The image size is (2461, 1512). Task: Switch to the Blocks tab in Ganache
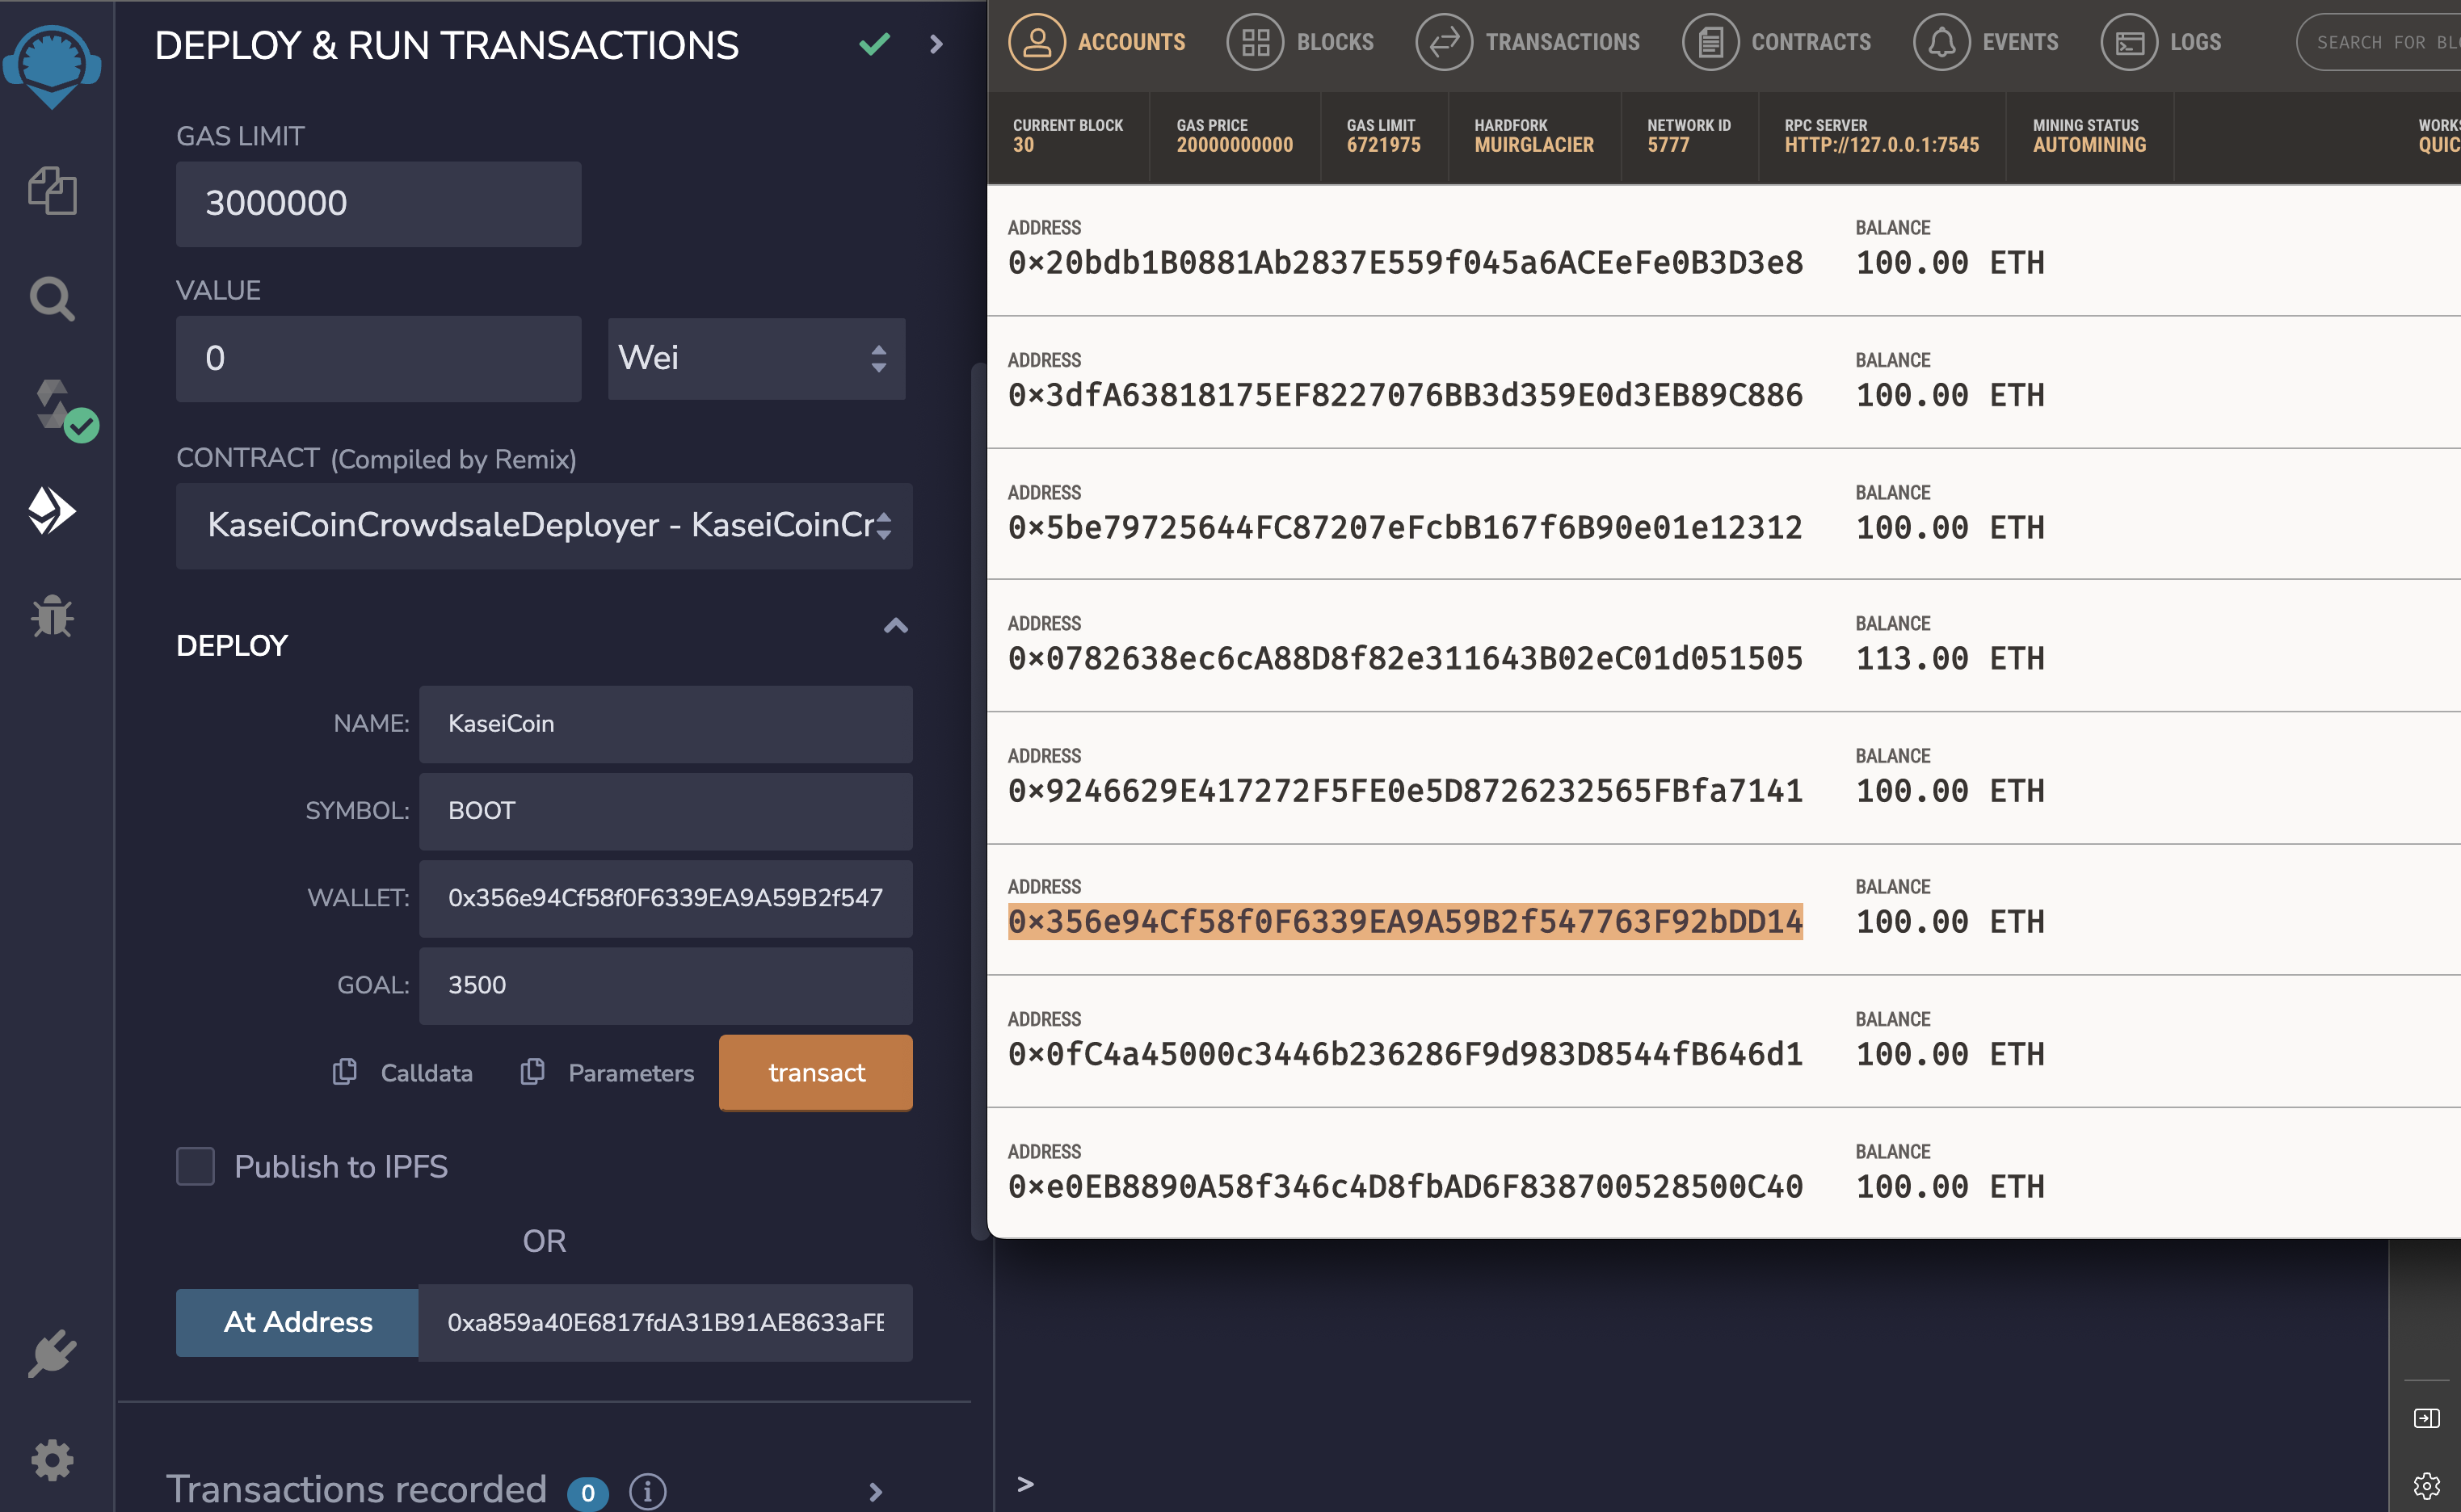coord(1300,42)
